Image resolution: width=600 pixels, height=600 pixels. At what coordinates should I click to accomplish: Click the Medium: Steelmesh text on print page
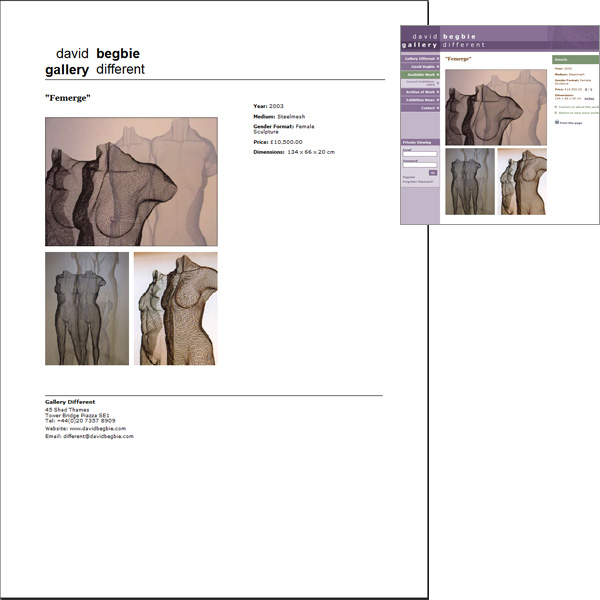click(279, 116)
